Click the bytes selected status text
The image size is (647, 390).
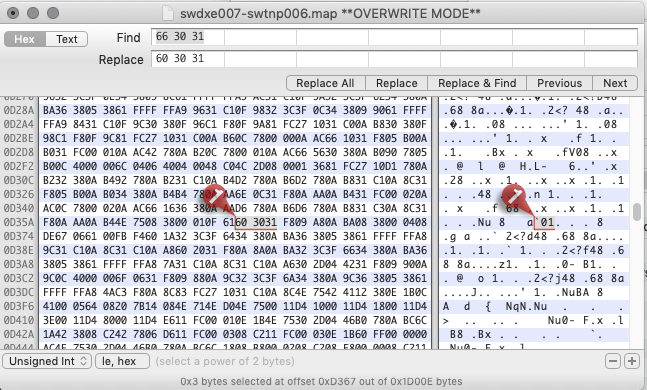(x=321, y=381)
